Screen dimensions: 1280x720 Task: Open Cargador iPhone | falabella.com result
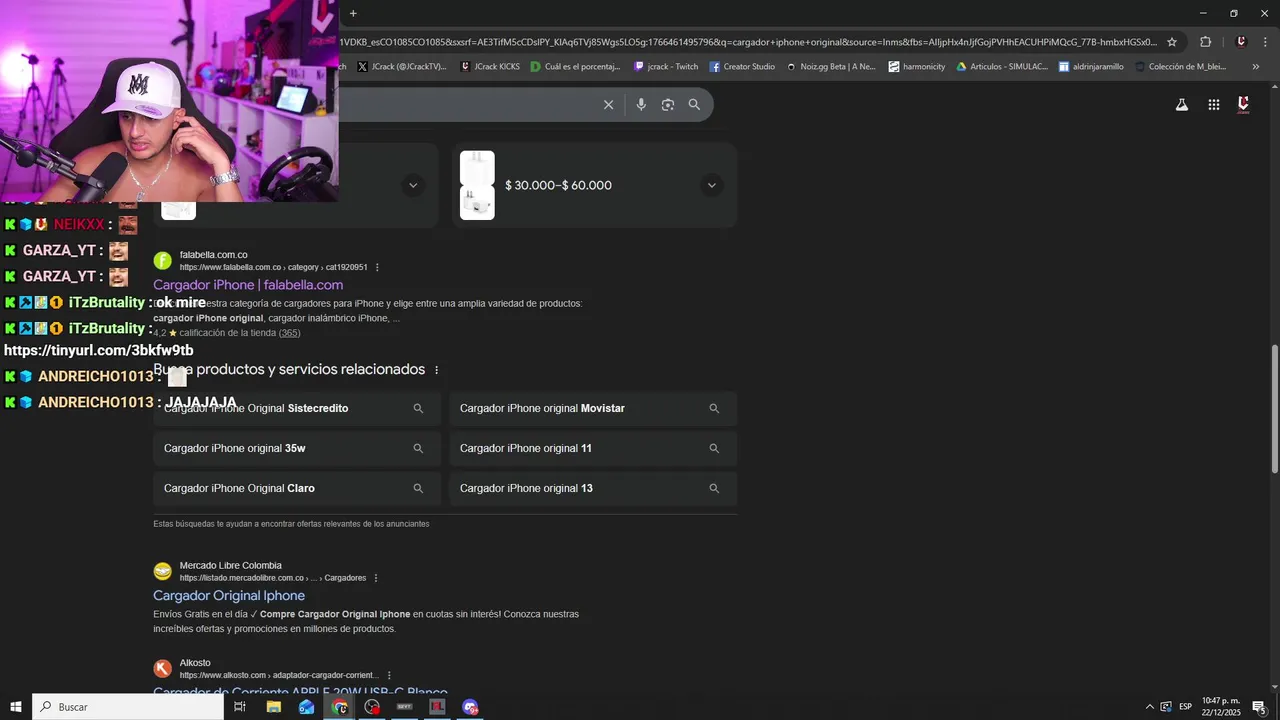[248, 285]
